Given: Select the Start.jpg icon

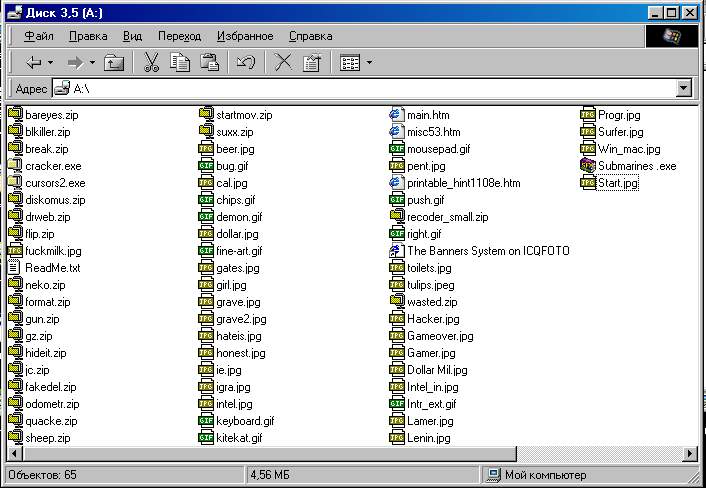Looking at the screenshot, I should [588, 183].
